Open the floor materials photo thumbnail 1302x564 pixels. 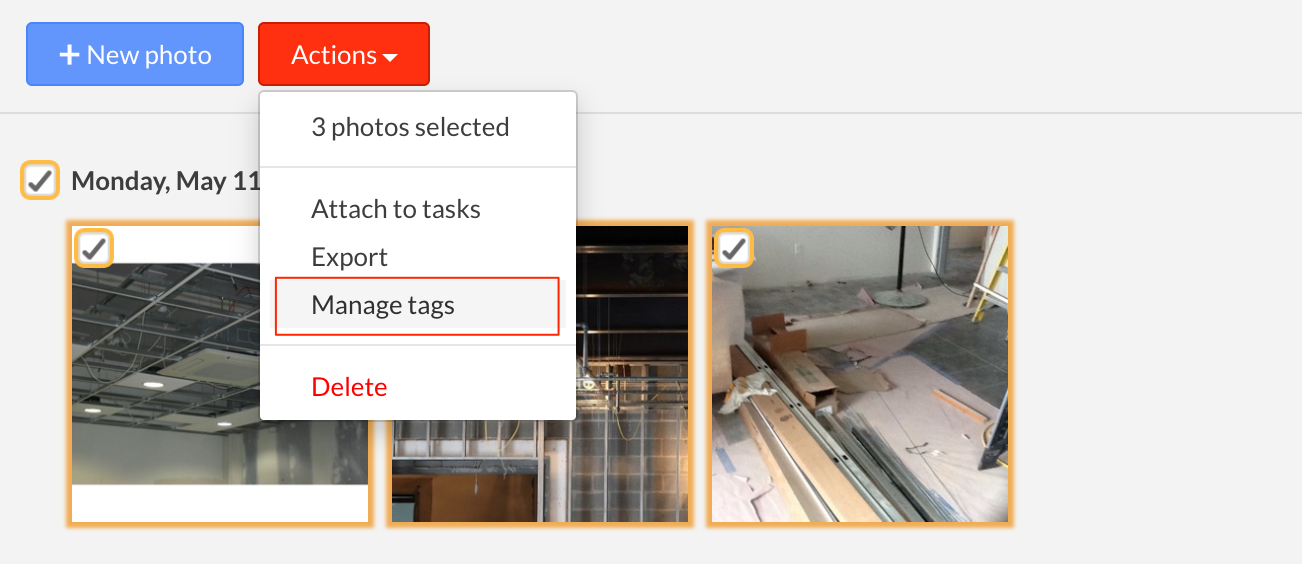click(859, 373)
